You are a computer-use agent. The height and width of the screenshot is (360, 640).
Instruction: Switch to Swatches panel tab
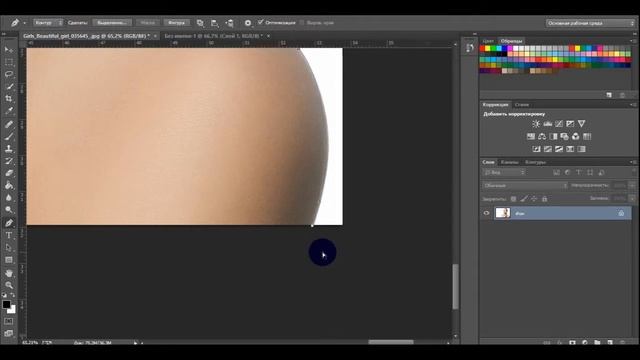(511, 41)
